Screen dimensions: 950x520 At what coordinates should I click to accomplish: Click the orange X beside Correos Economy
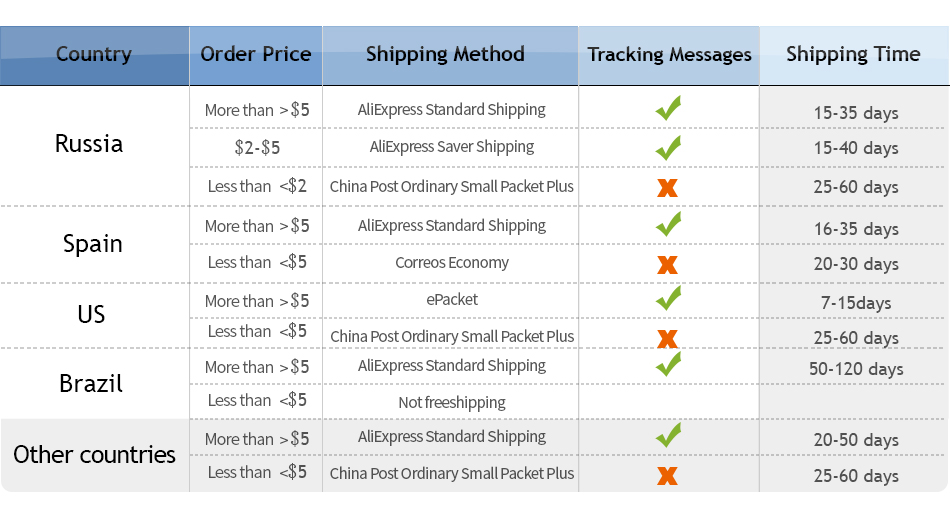click(x=667, y=265)
